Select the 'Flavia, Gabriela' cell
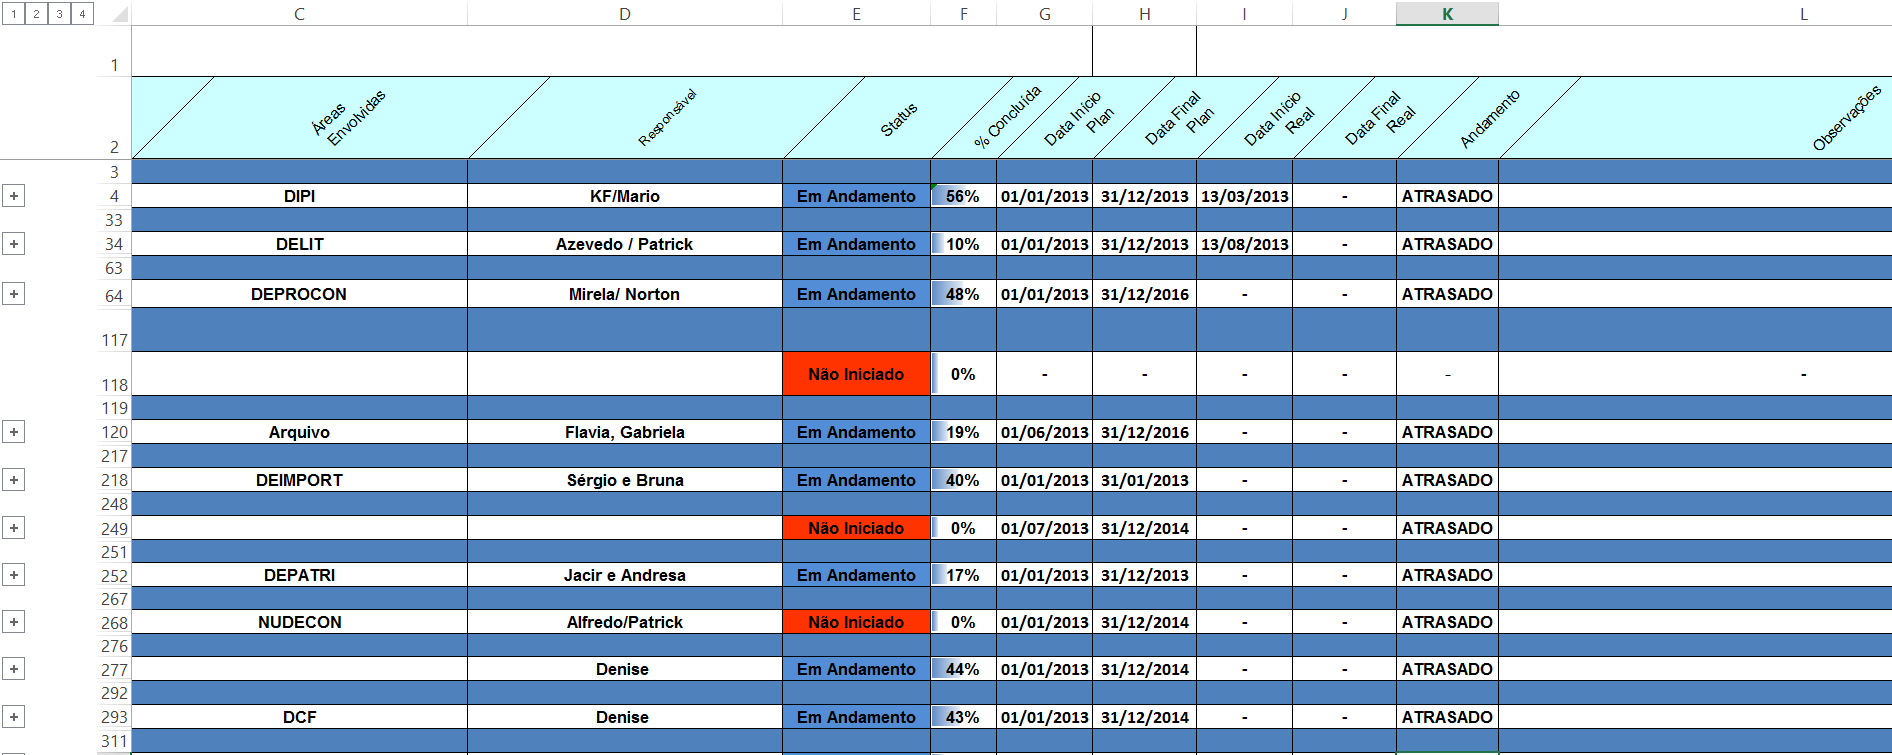The height and width of the screenshot is (755, 1892). (625, 432)
